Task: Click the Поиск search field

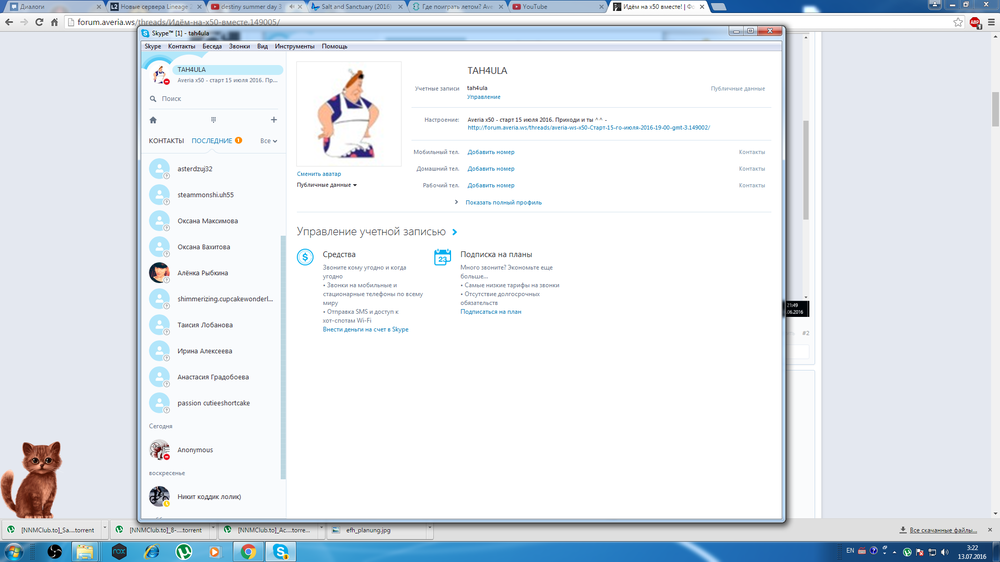Action: 215,99
